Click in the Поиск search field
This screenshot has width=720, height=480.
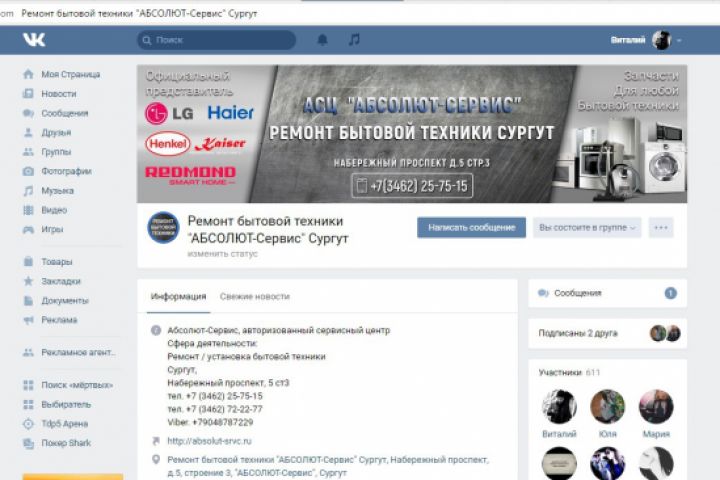pyautogui.click(x=216, y=40)
